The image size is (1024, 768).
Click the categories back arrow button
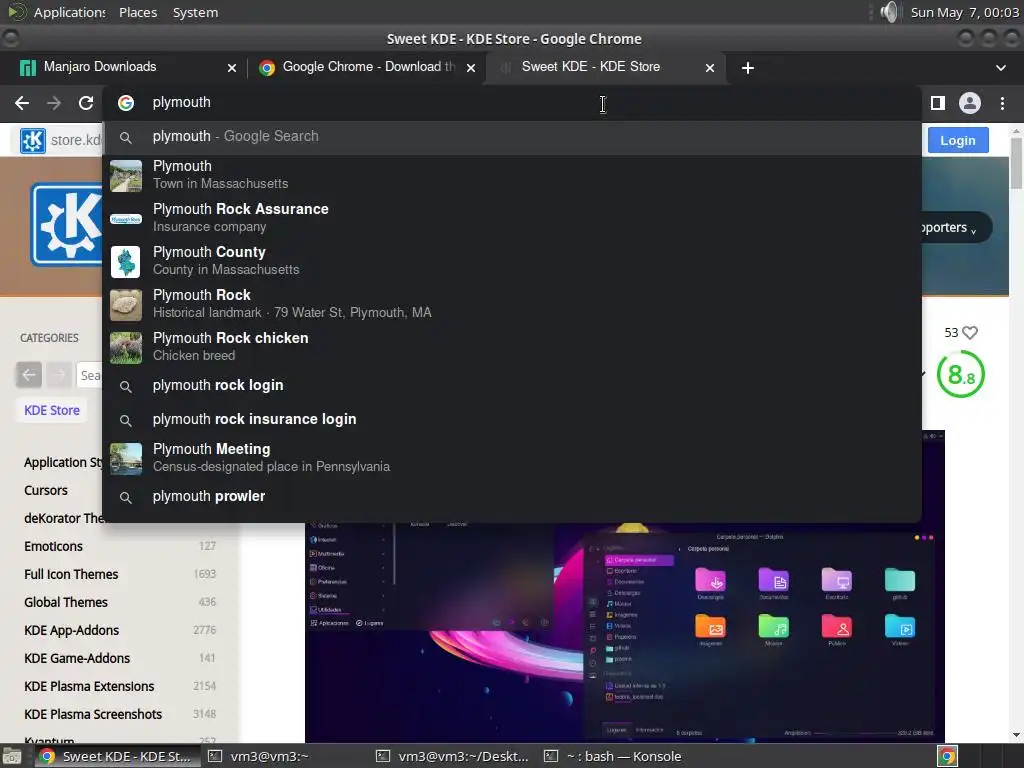coord(29,375)
